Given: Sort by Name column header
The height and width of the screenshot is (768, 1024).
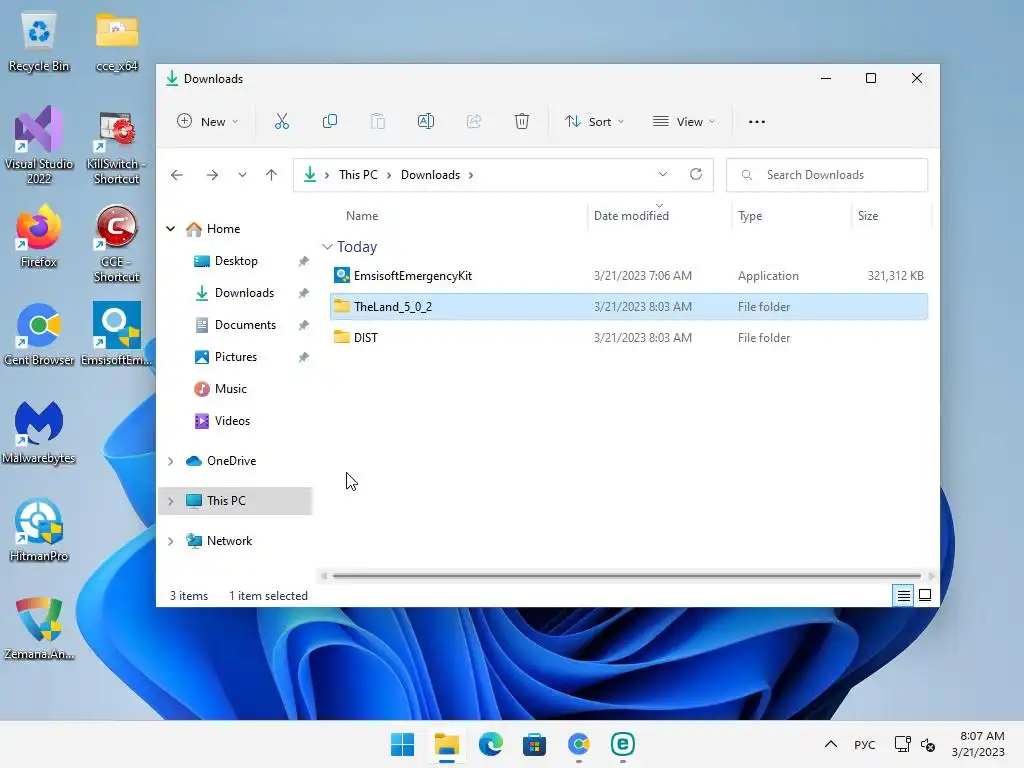Looking at the screenshot, I should tap(362, 216).
